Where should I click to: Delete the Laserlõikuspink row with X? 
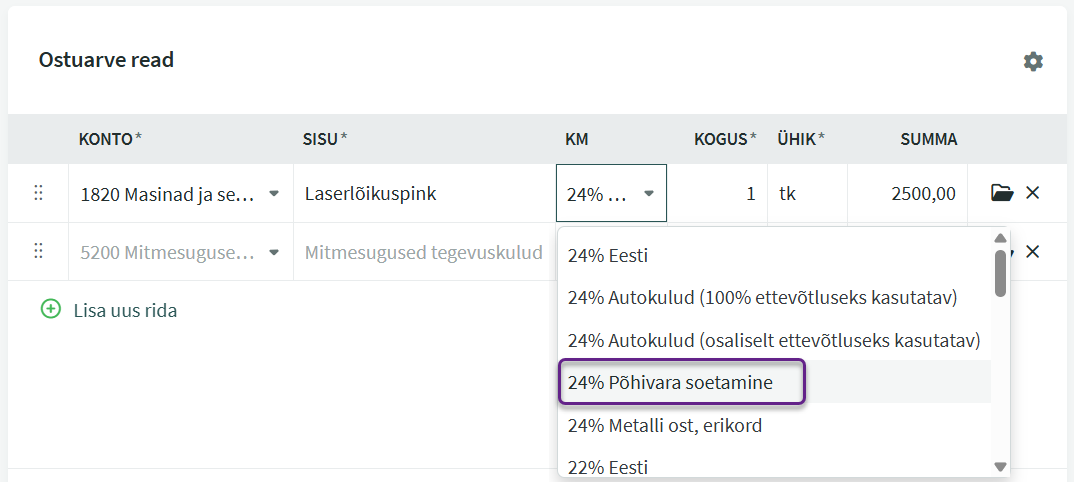(1032, 193)
